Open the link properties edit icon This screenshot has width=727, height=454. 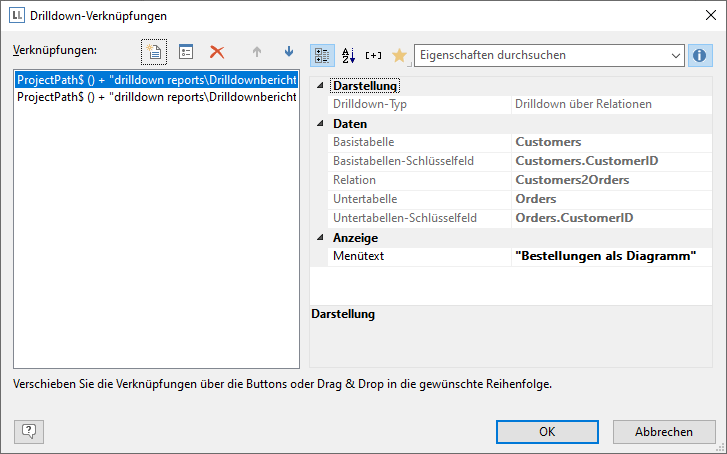pyautogui.click(x=186, y=52)
